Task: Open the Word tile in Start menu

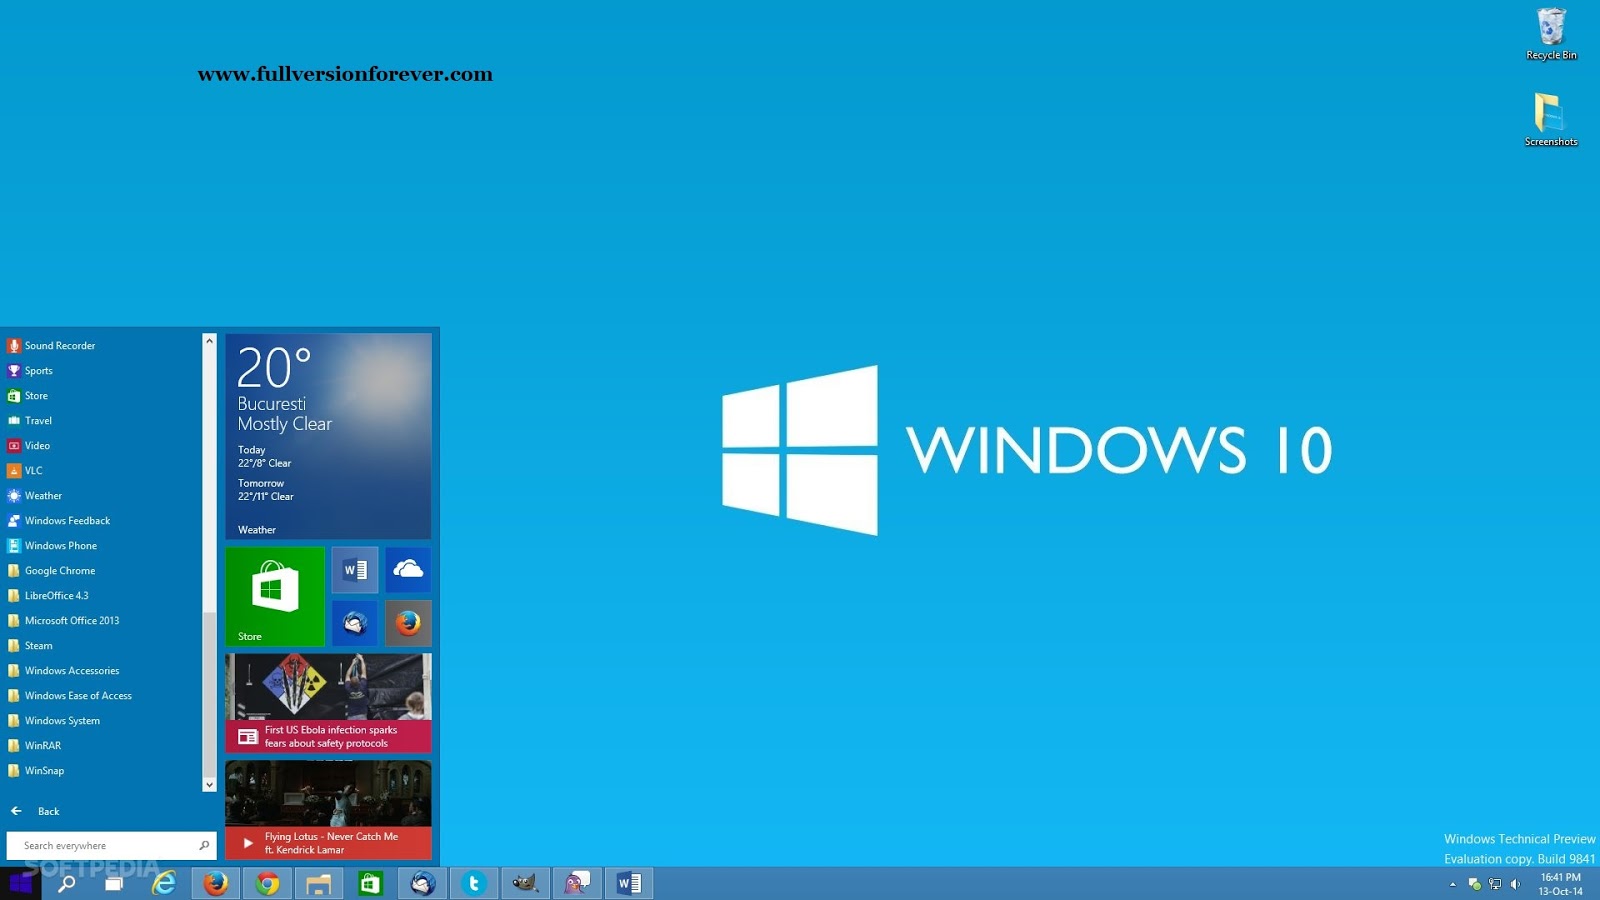Action: tap(355, 570)
